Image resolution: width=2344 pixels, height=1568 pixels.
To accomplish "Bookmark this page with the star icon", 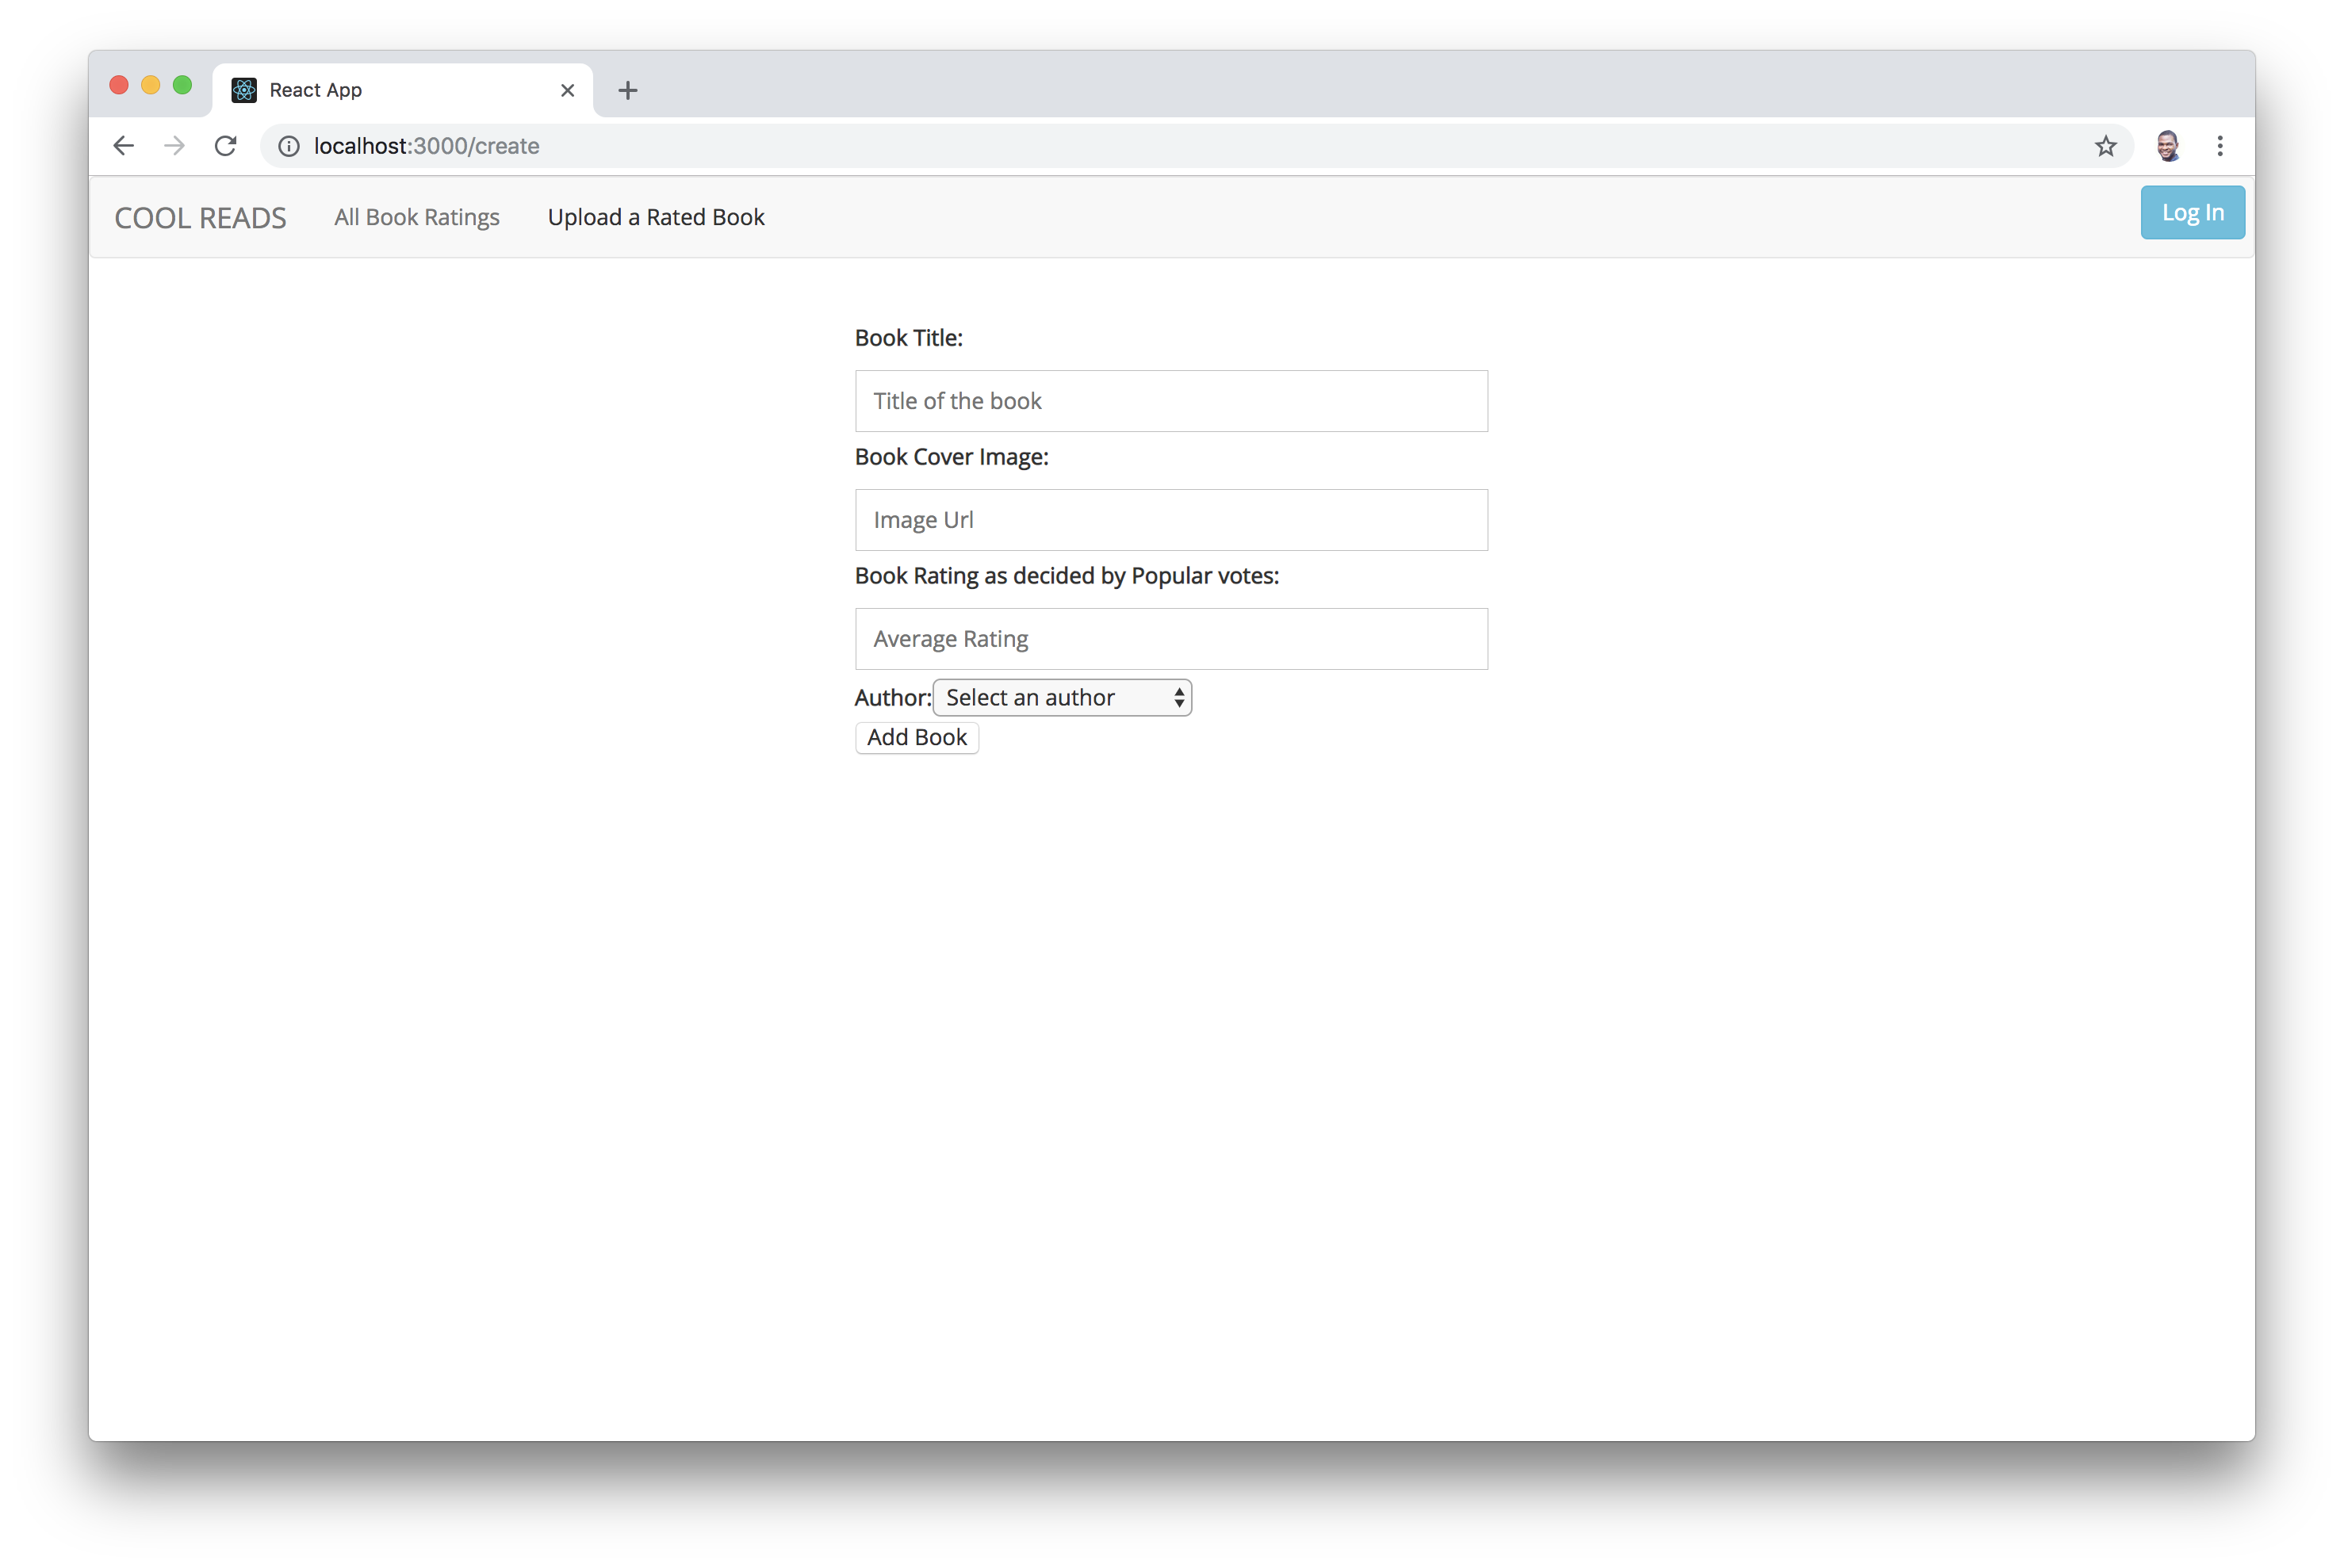I will 2105,146.
